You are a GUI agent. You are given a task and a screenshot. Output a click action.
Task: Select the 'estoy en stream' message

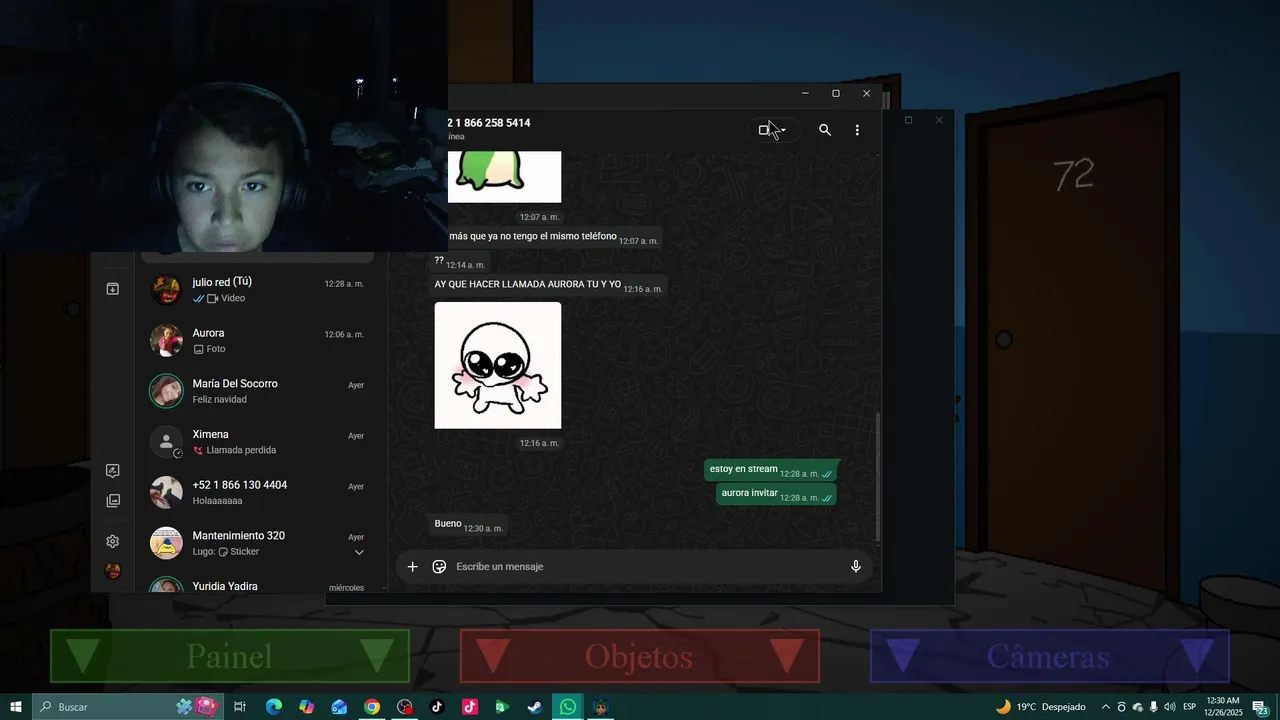click(770, 470)
